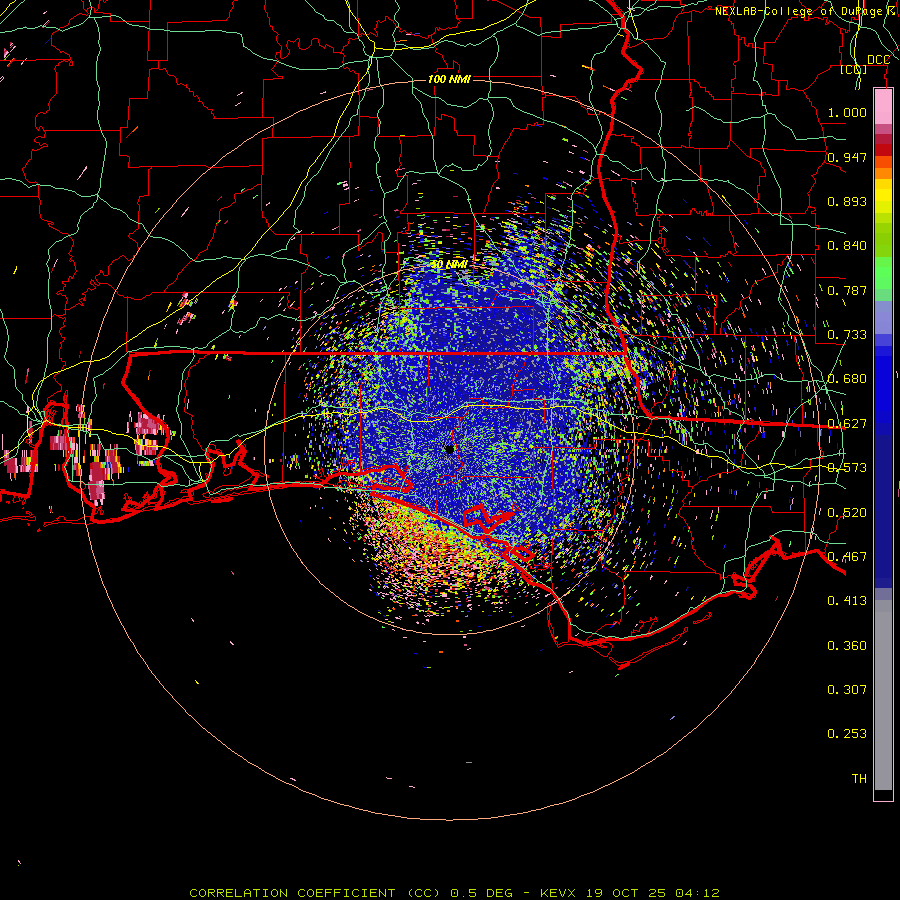The width and height of the screenshot is (900, 900).
Task: Click the 100 NMI range ring label
Action: [x=449, y=79]
